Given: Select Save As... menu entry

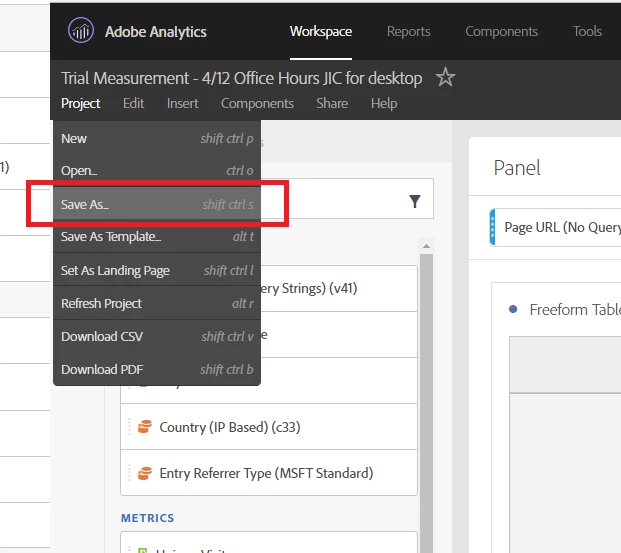Looking at the screenshot, I should [x=157, y=204].
